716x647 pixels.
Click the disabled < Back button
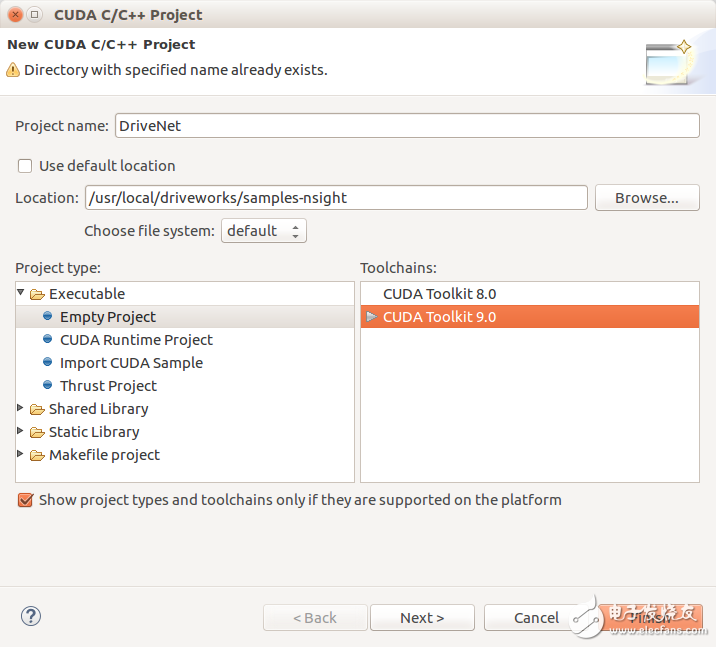[315, 618]
